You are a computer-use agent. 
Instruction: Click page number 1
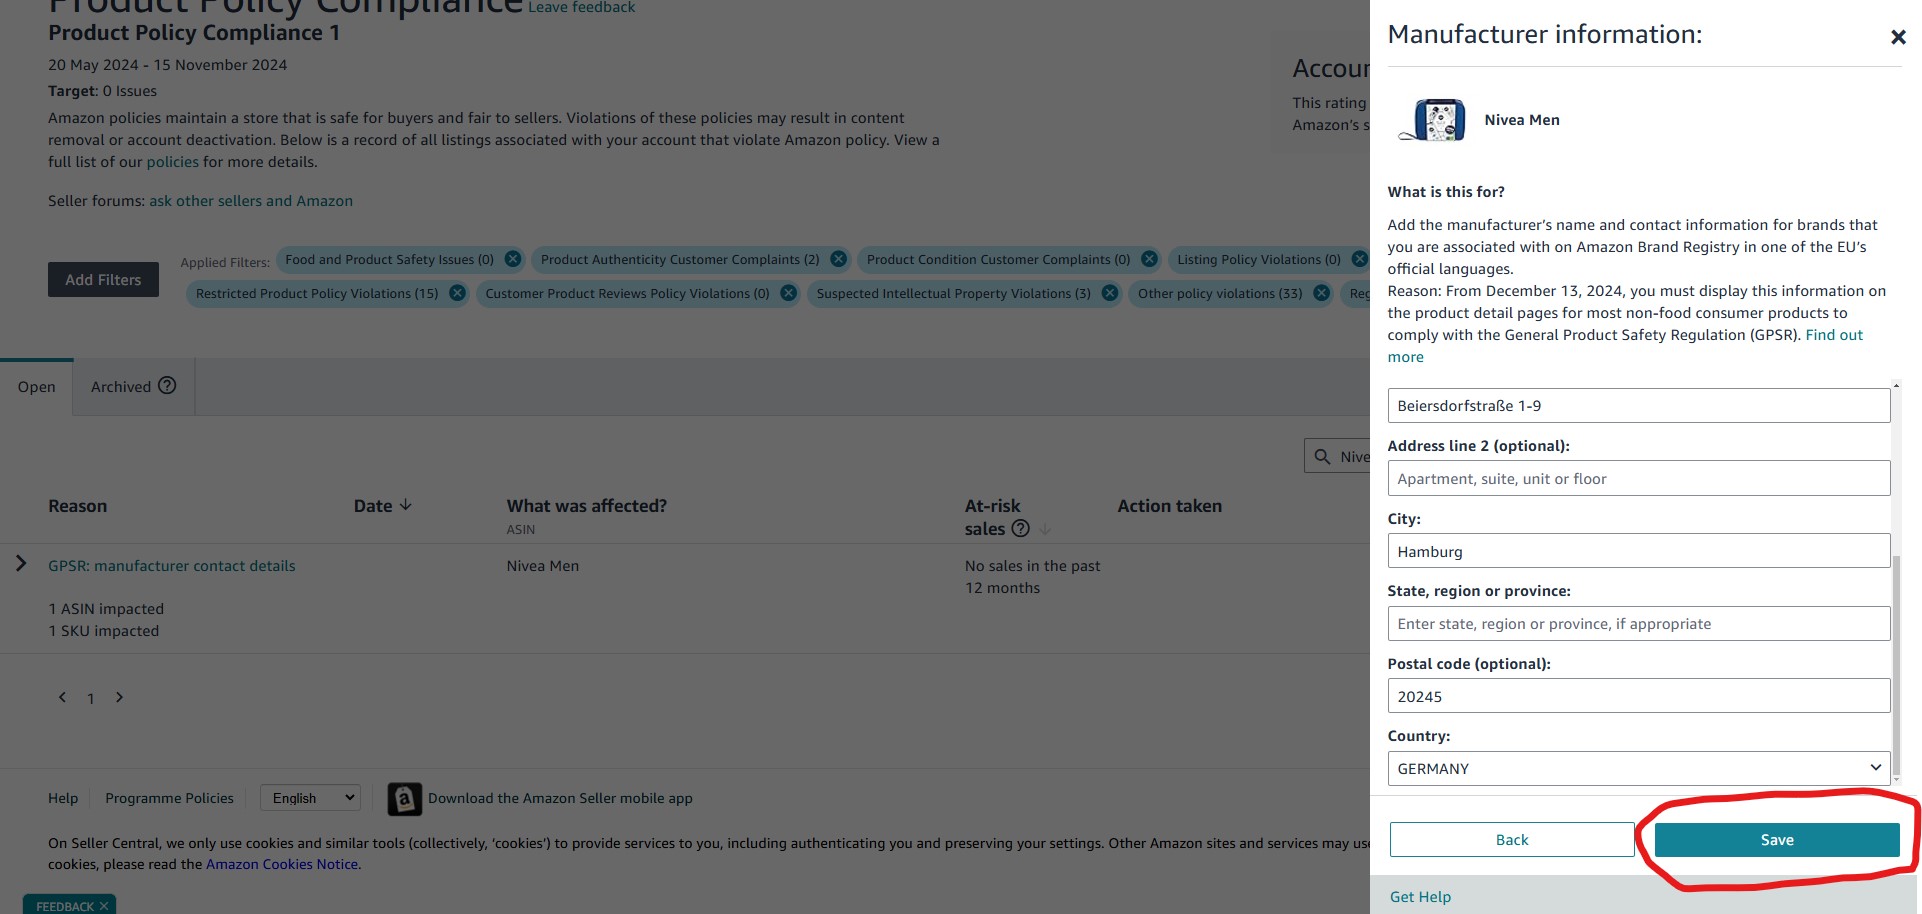[x=90, y=699]
